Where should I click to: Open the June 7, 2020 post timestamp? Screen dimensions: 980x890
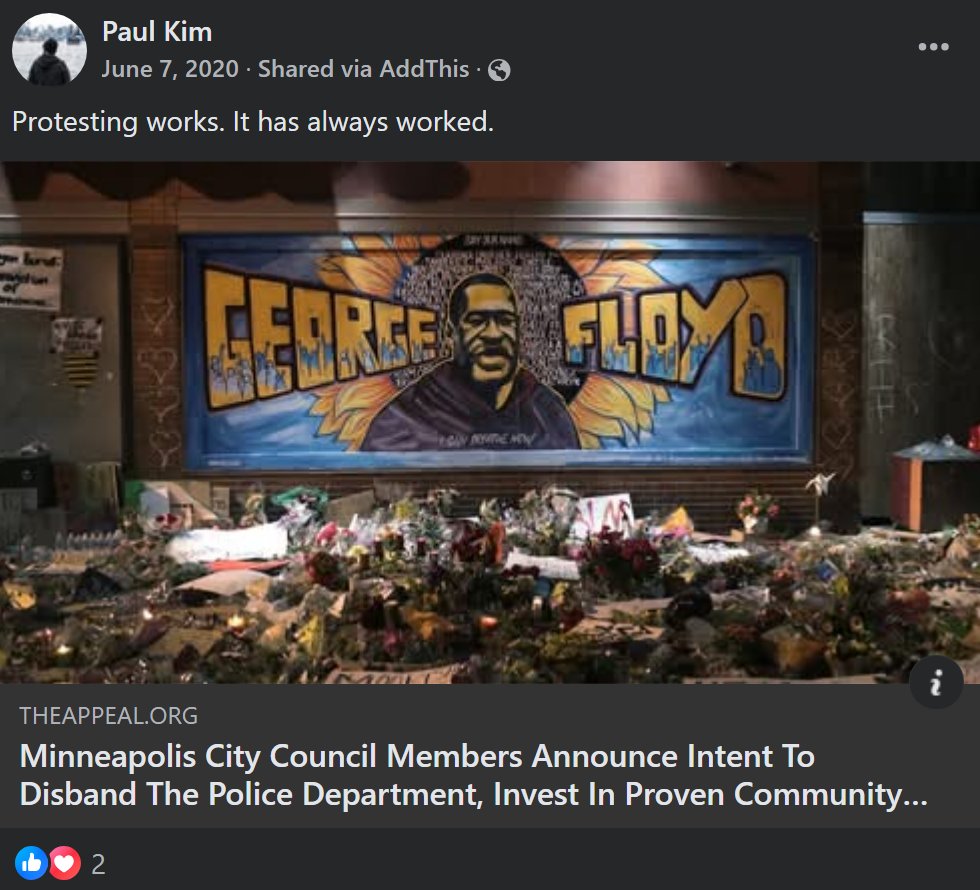170,69
